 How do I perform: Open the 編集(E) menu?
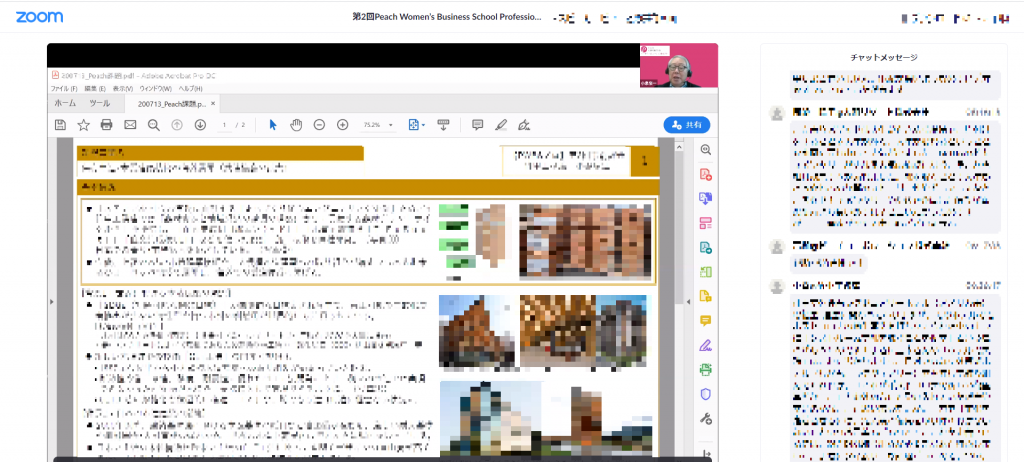coord(95,88)
